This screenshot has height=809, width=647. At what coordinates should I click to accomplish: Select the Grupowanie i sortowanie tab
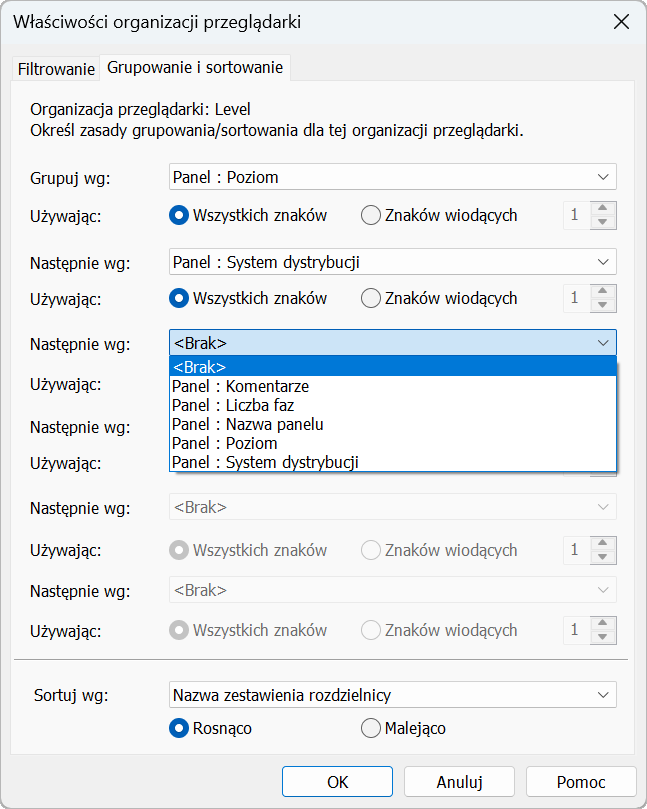click(x=195, y=68)
